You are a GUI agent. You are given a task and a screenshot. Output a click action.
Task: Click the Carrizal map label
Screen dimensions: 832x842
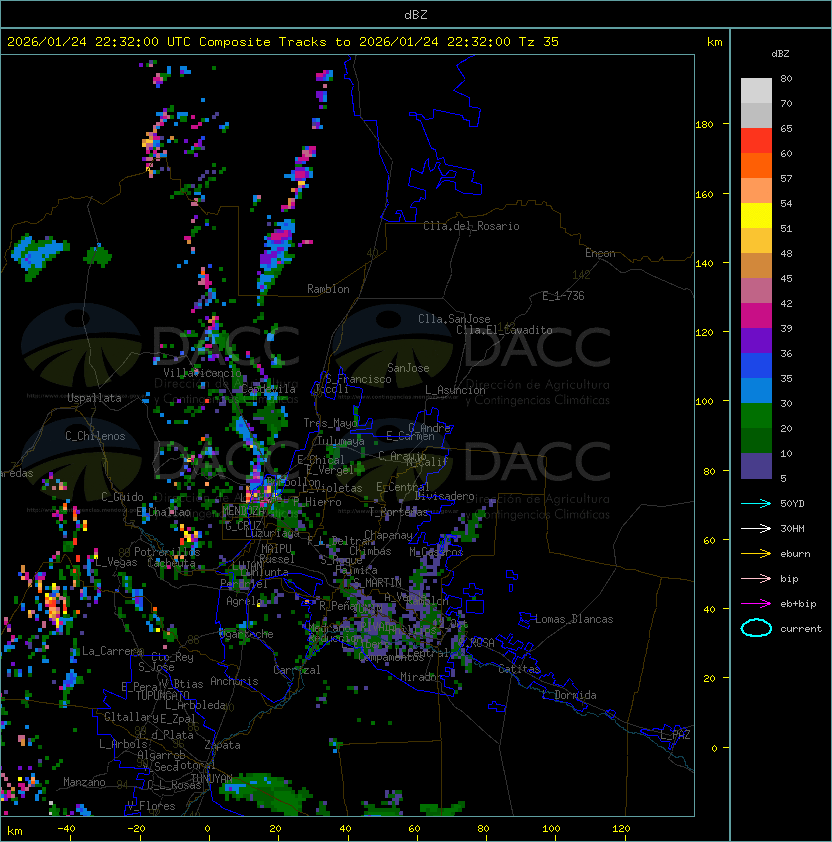click(297, 670)
